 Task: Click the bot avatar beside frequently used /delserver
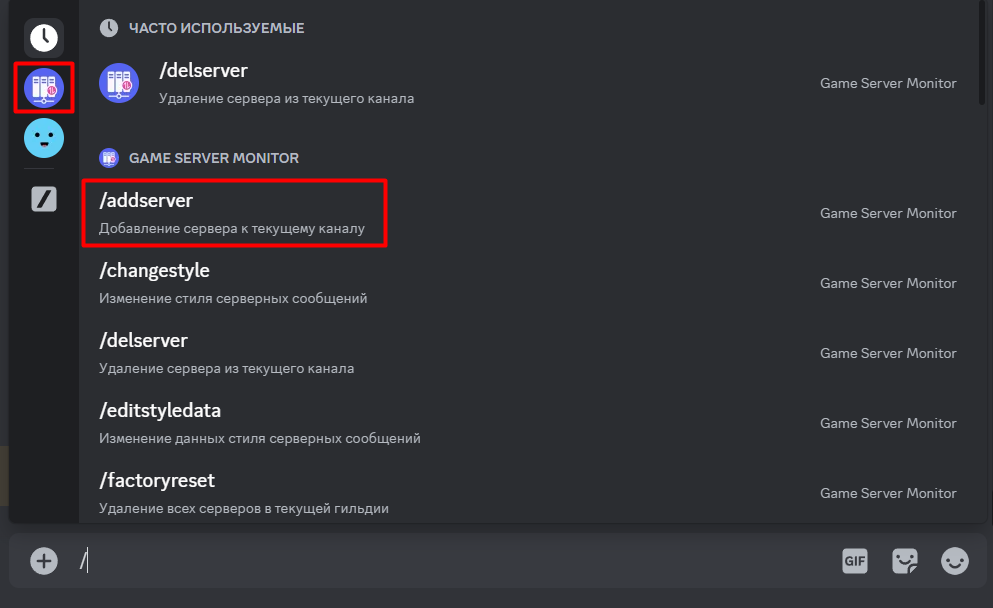119,83
